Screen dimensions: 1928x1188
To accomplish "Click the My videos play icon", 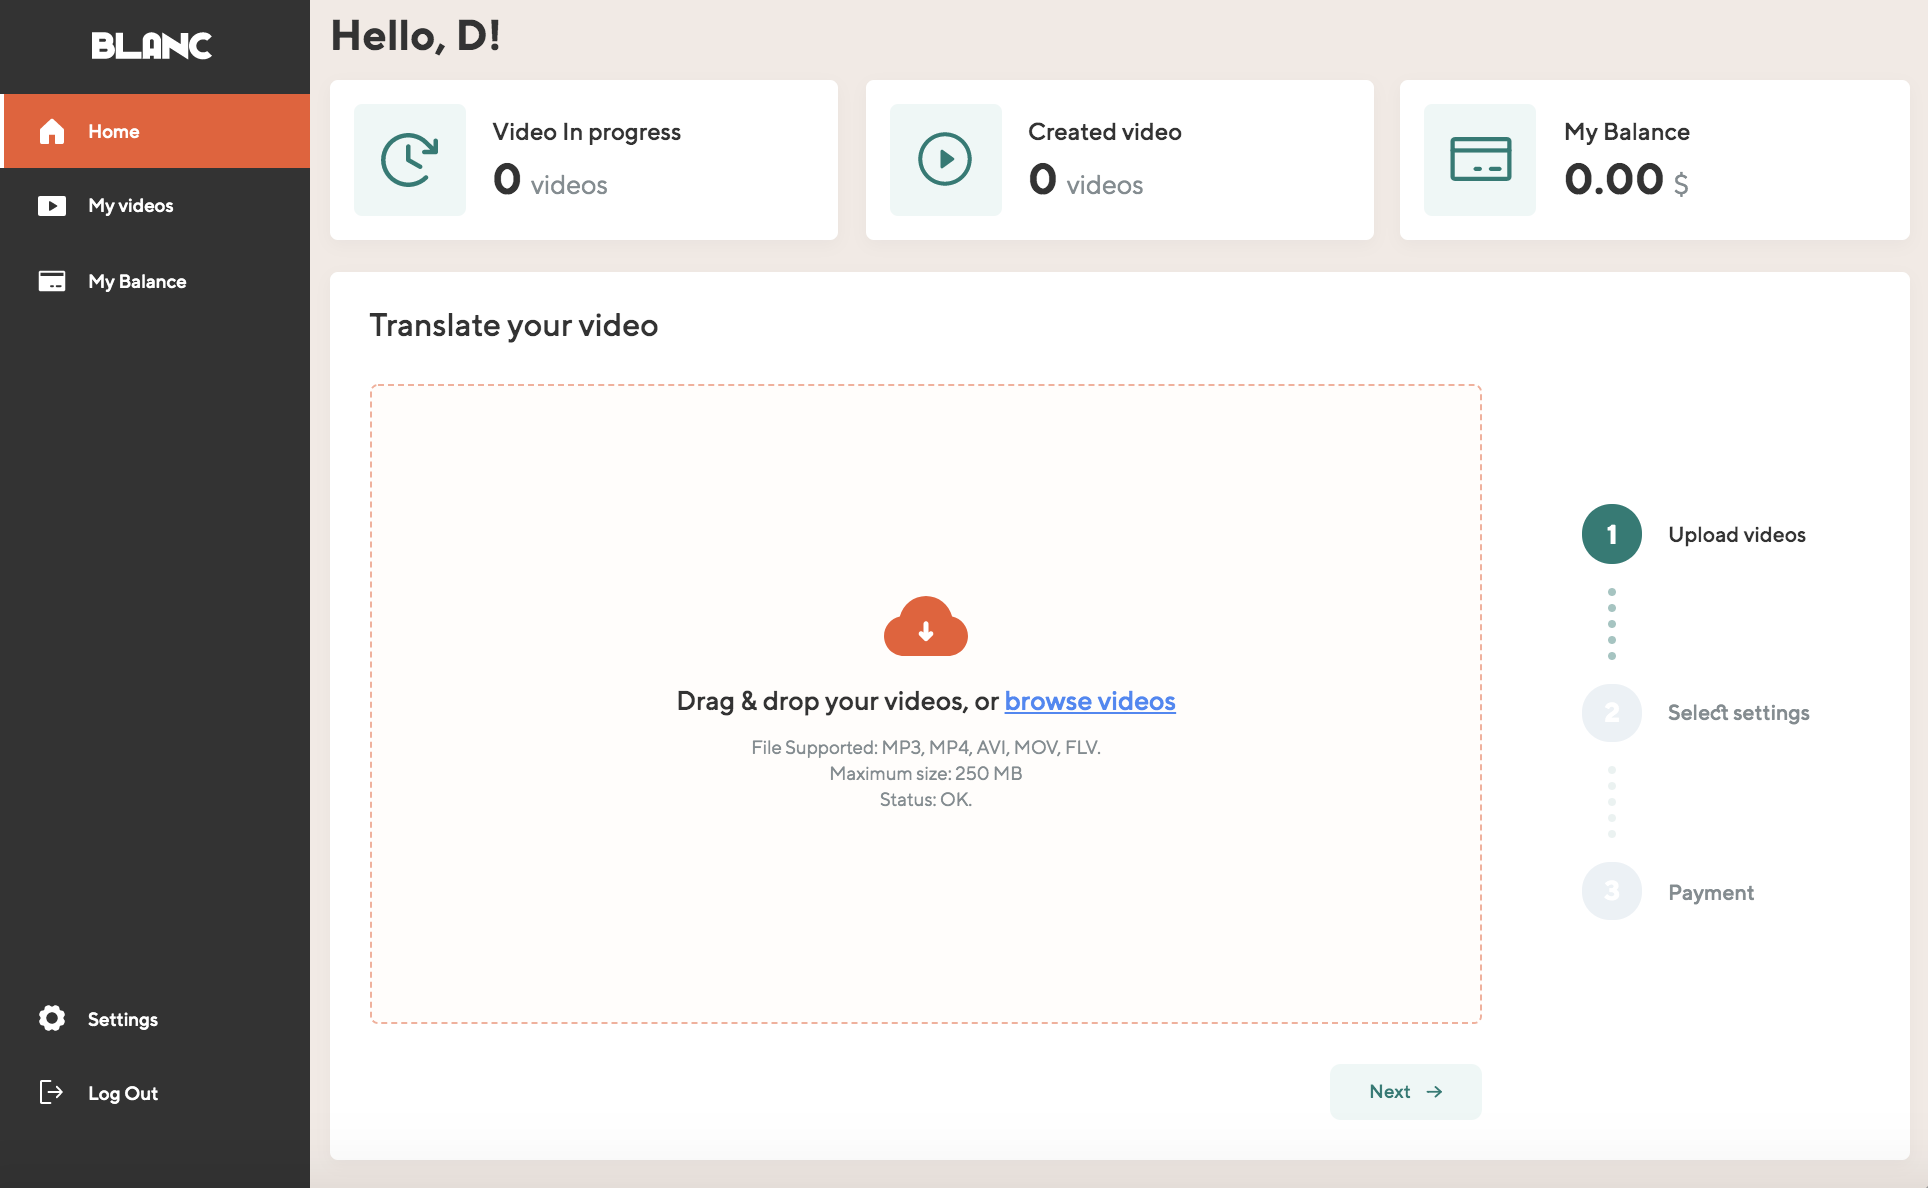I will pyautogui.click(x=52, y=206).
